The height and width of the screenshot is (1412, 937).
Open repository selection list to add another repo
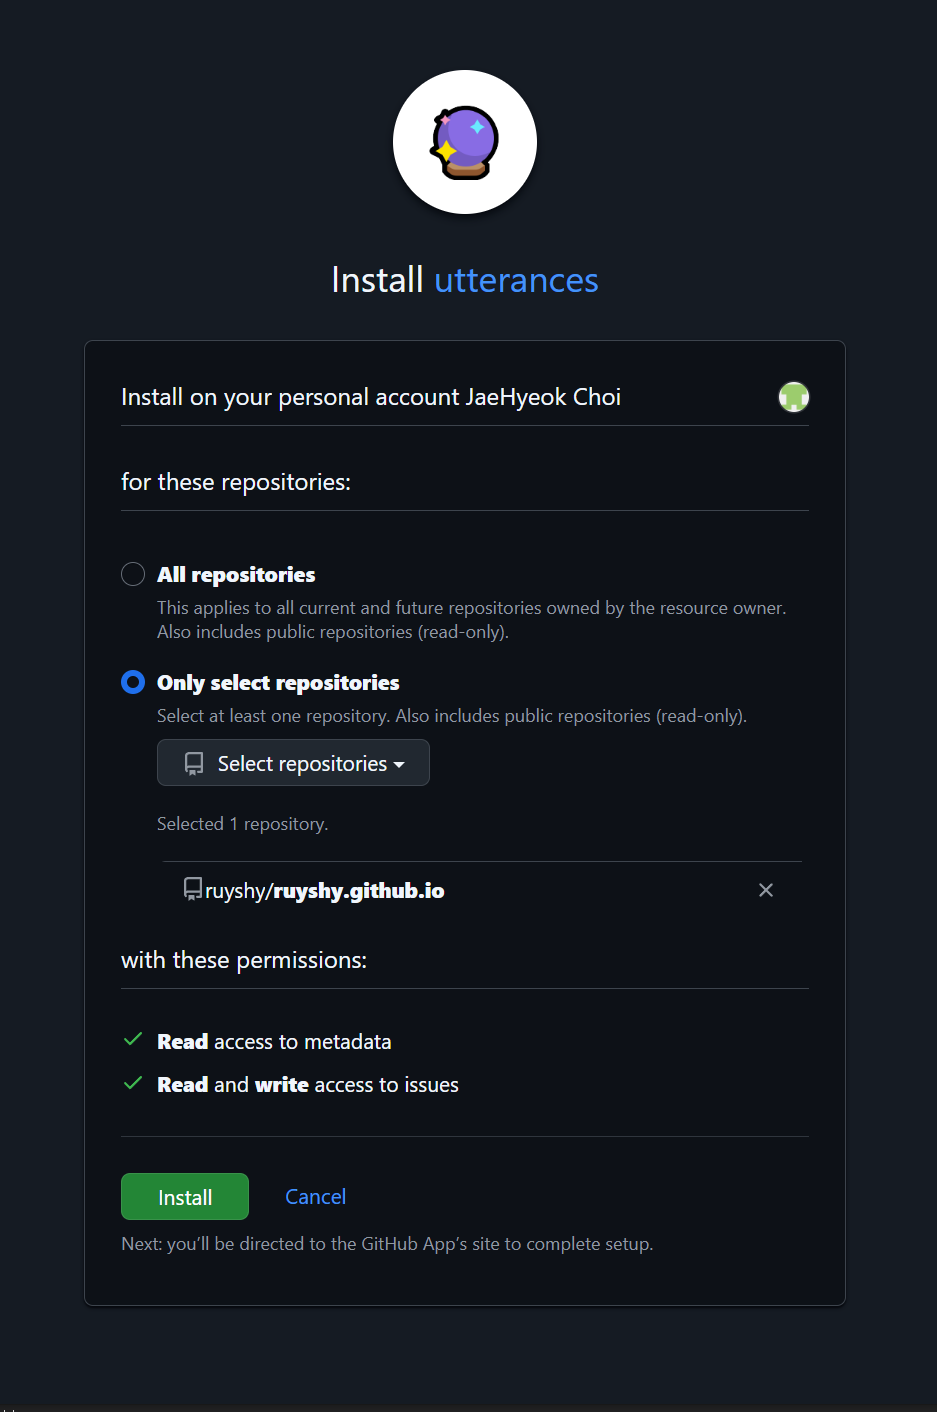point(293,762)
